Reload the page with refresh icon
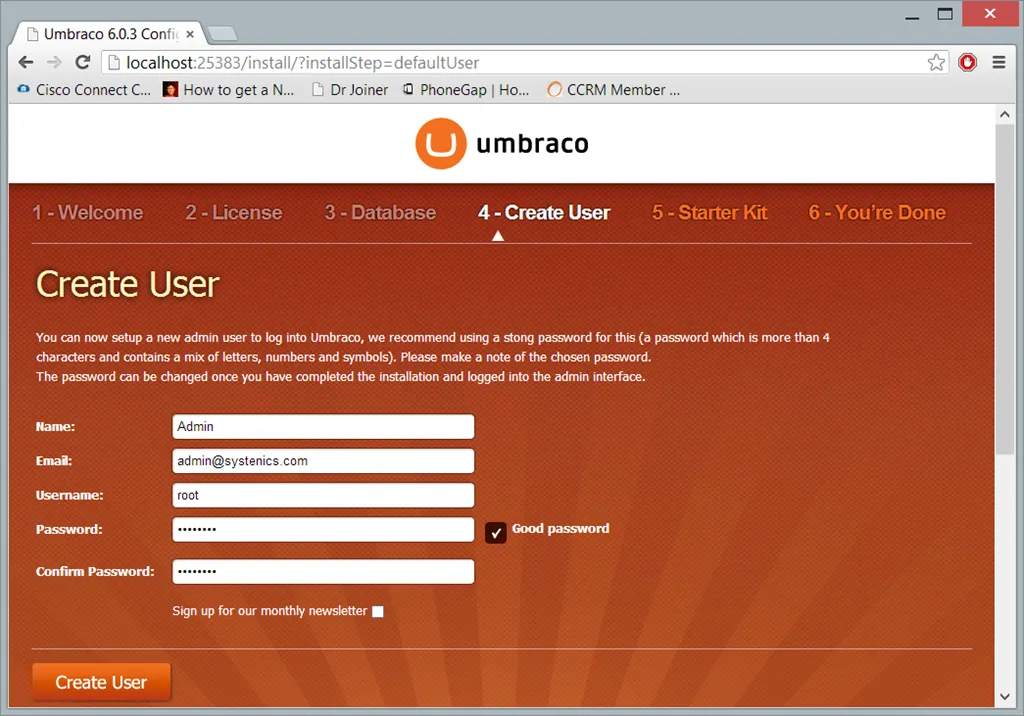This screenshot has height=716, width=1024. (x=83, y=62)
